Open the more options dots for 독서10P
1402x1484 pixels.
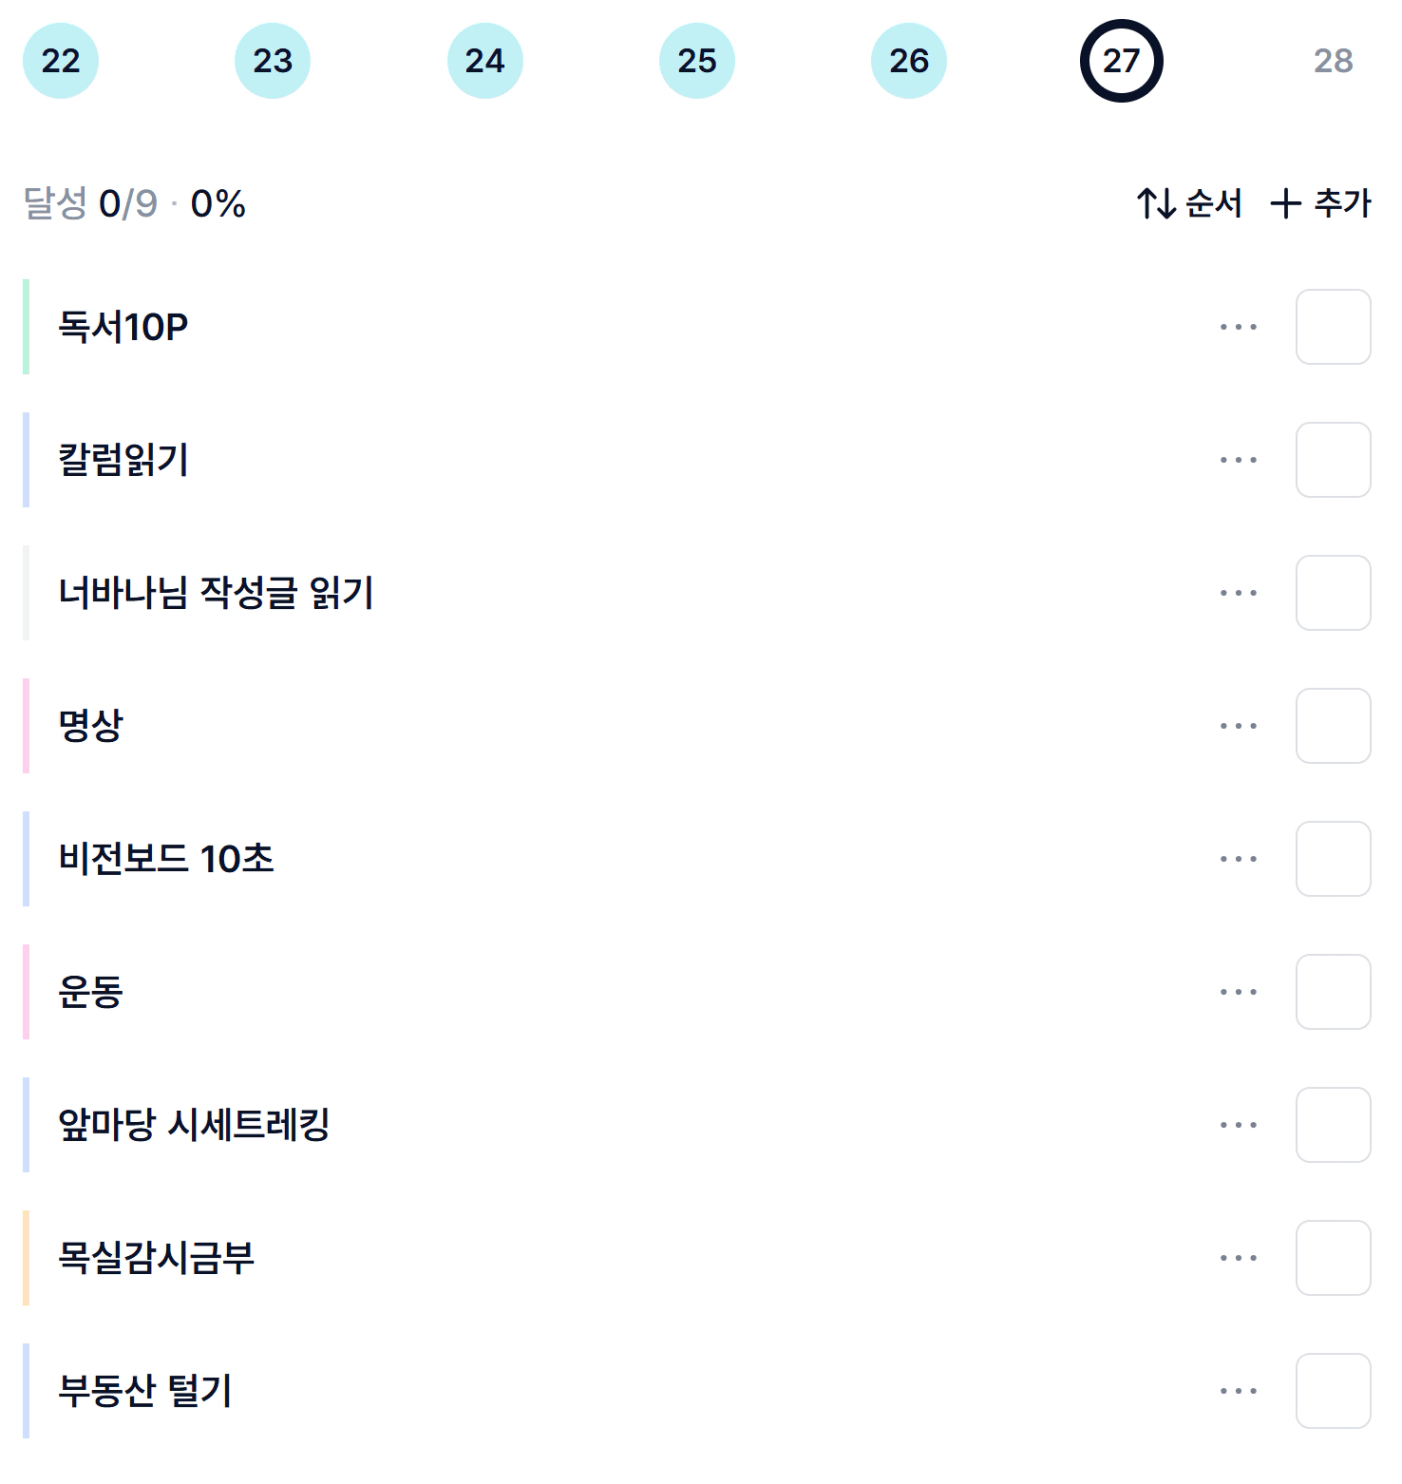point(1238,327)
